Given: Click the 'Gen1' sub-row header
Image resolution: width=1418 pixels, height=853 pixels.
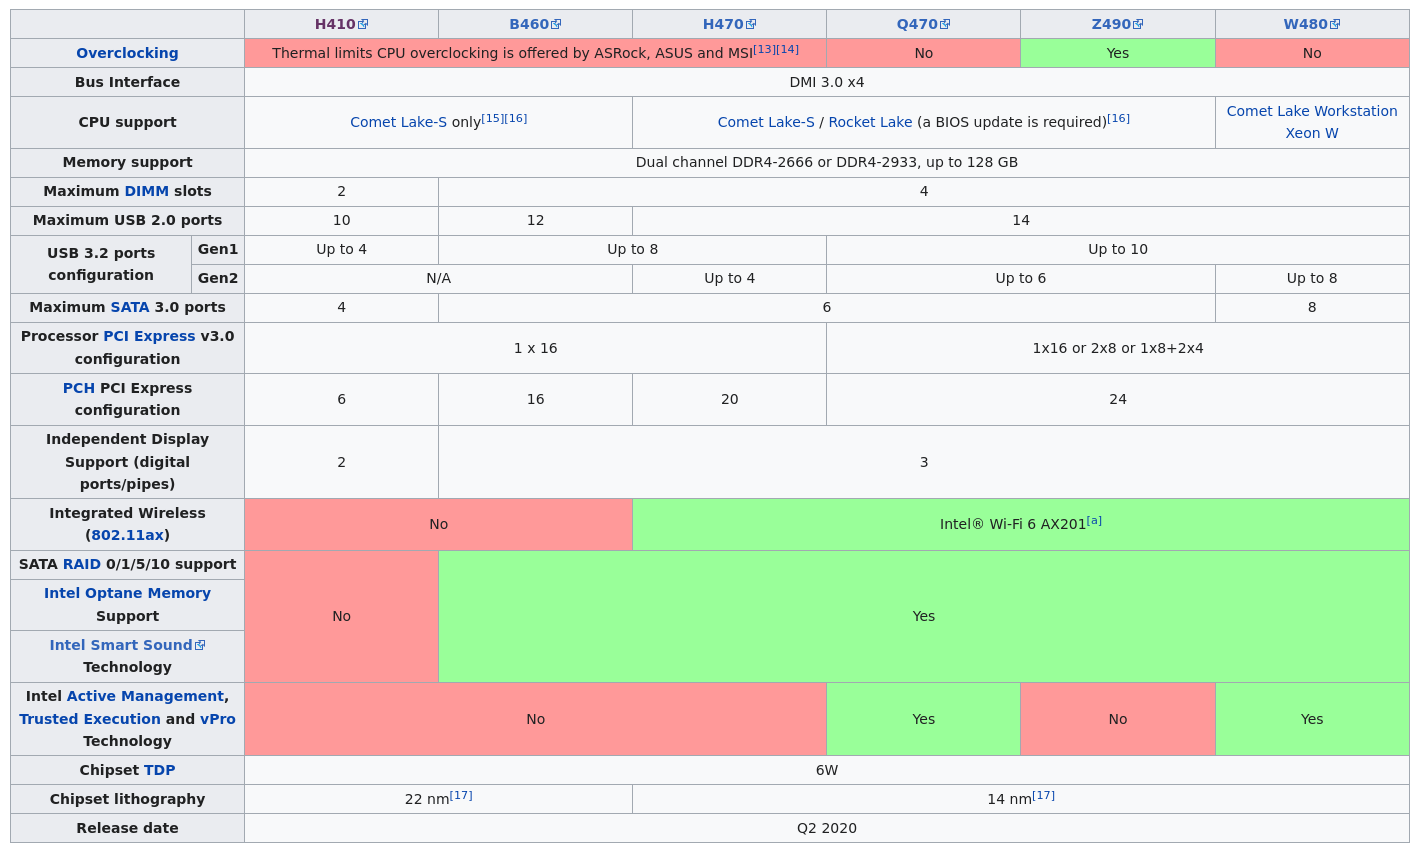Looking at the screenshot, I should tap(218, 249).
